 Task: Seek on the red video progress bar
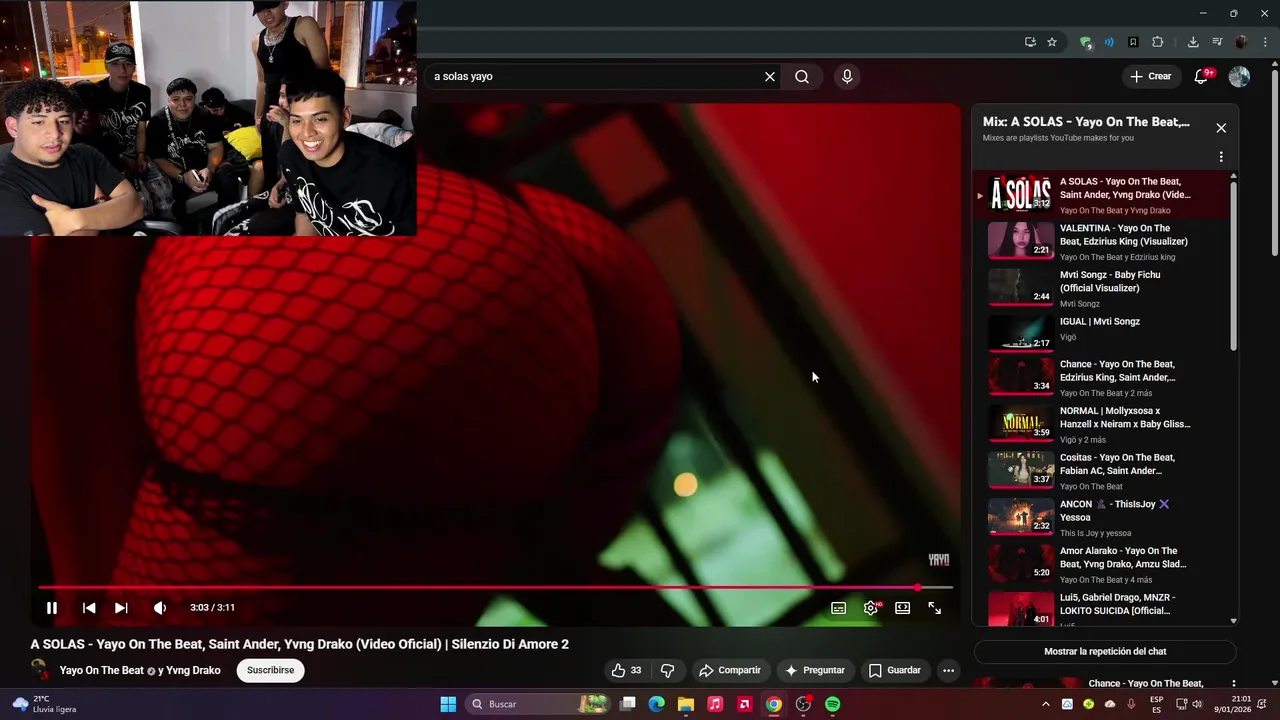point(495,587)
